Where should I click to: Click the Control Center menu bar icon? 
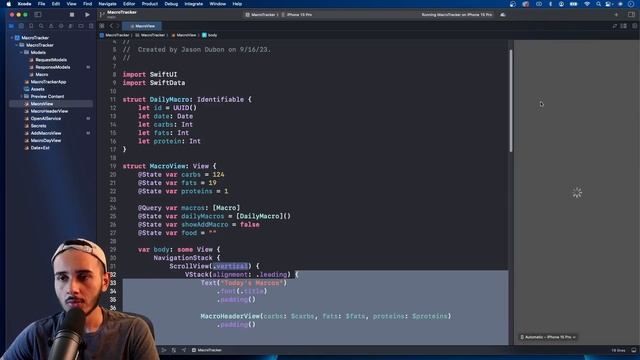point(609,4)
